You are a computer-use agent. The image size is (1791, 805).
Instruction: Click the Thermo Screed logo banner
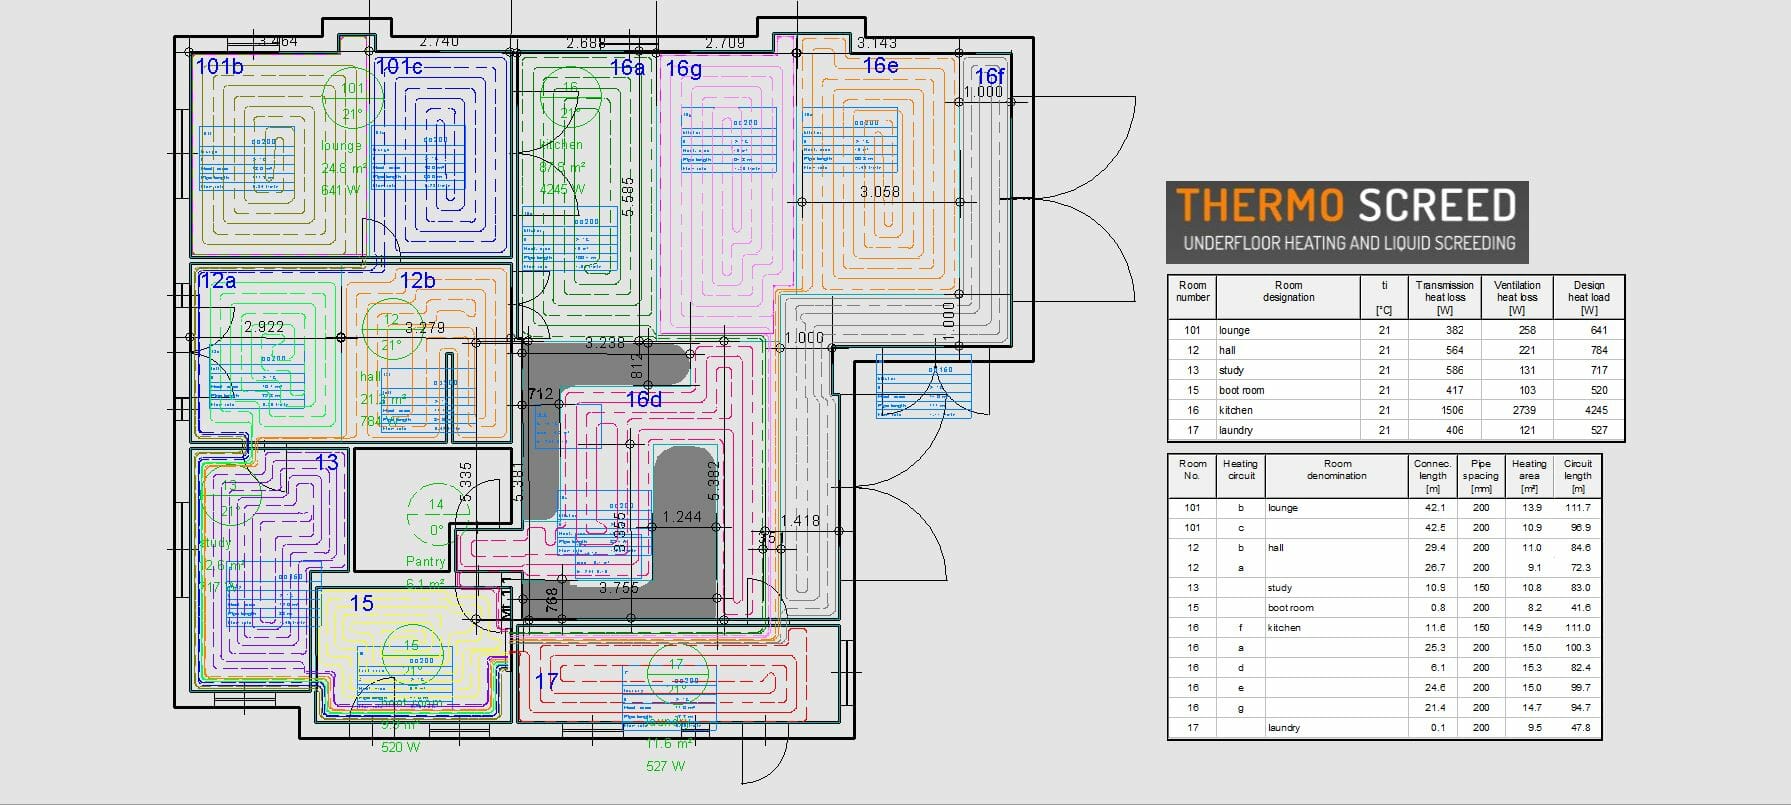[x=1347, y=222]
